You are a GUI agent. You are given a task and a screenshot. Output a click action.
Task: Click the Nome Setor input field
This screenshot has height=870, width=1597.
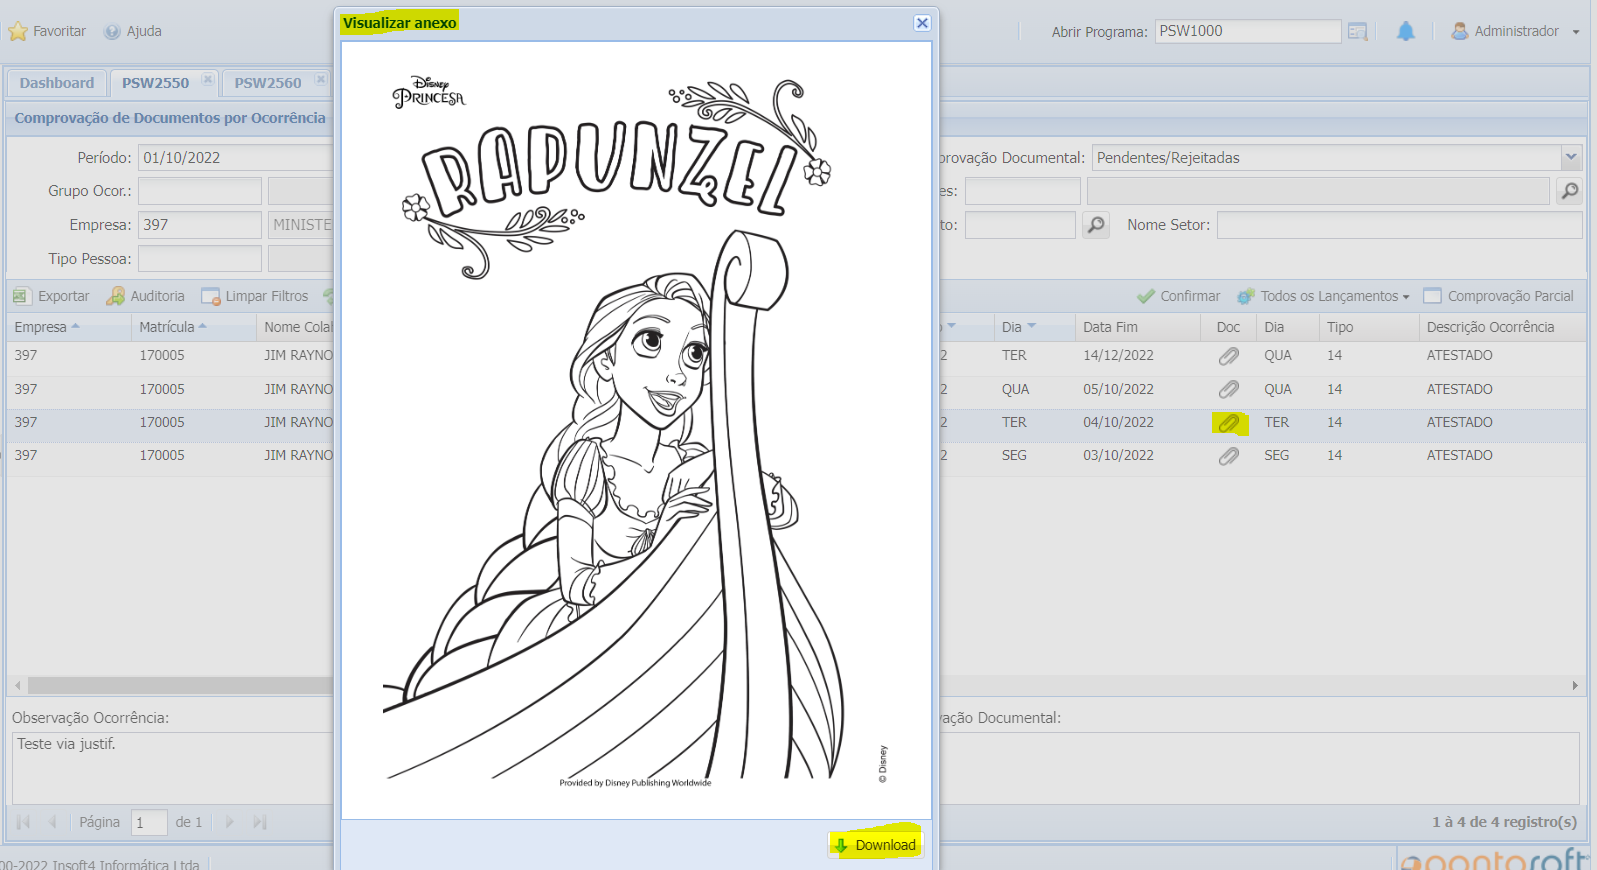(1399, 225)
